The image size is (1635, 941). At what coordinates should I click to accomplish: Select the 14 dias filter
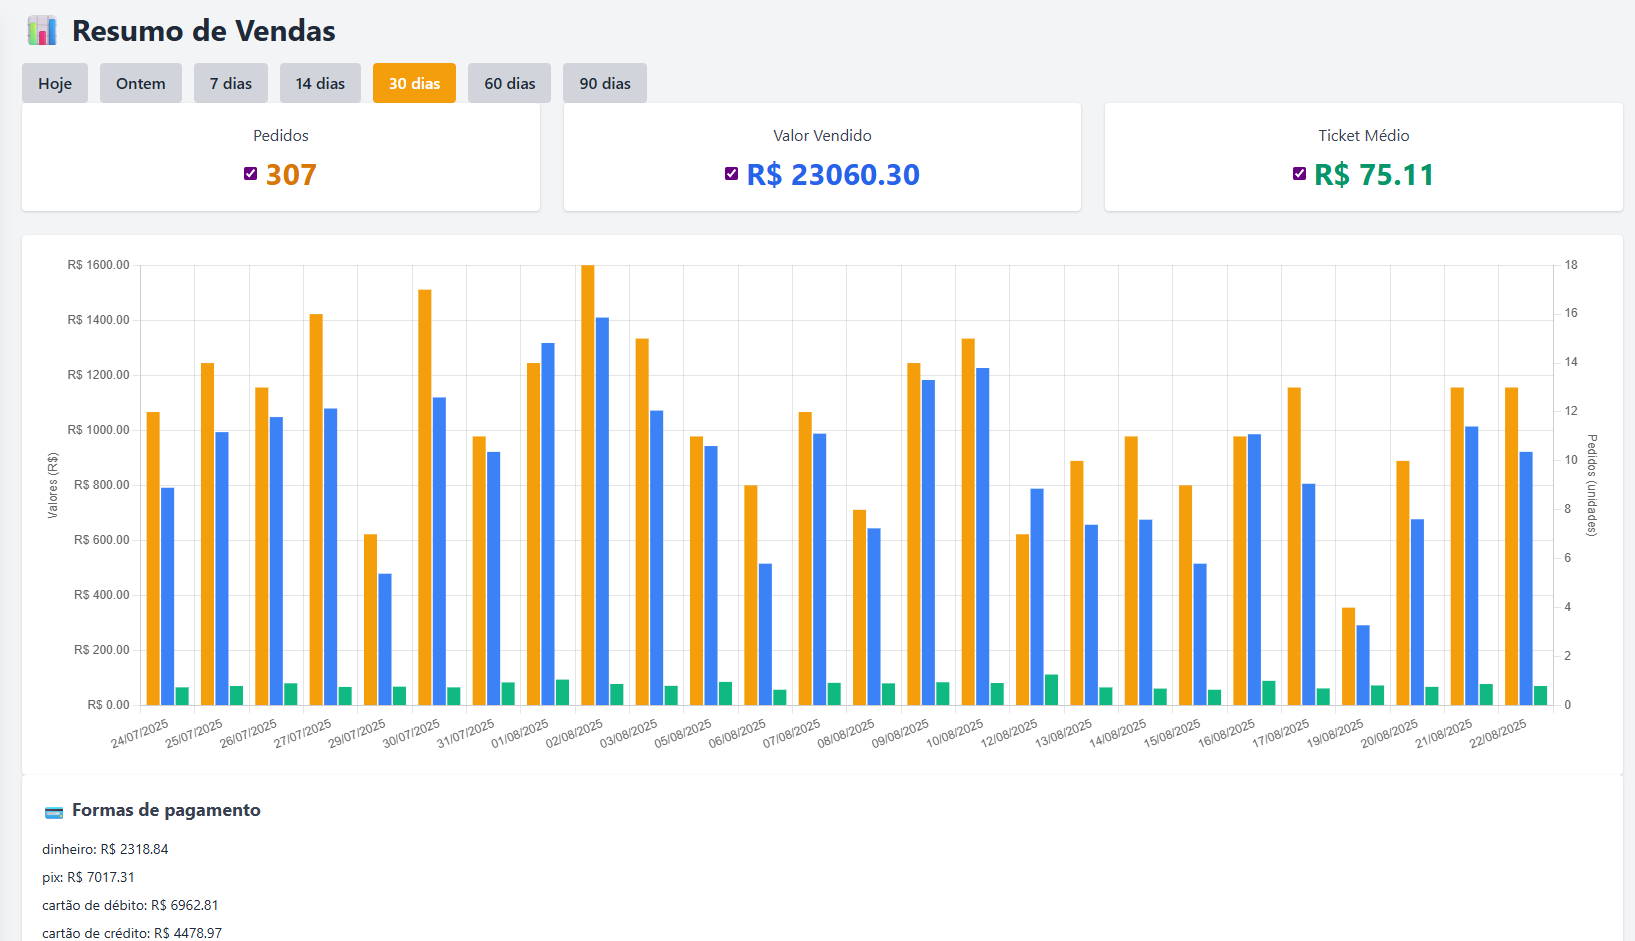[320, 83]
